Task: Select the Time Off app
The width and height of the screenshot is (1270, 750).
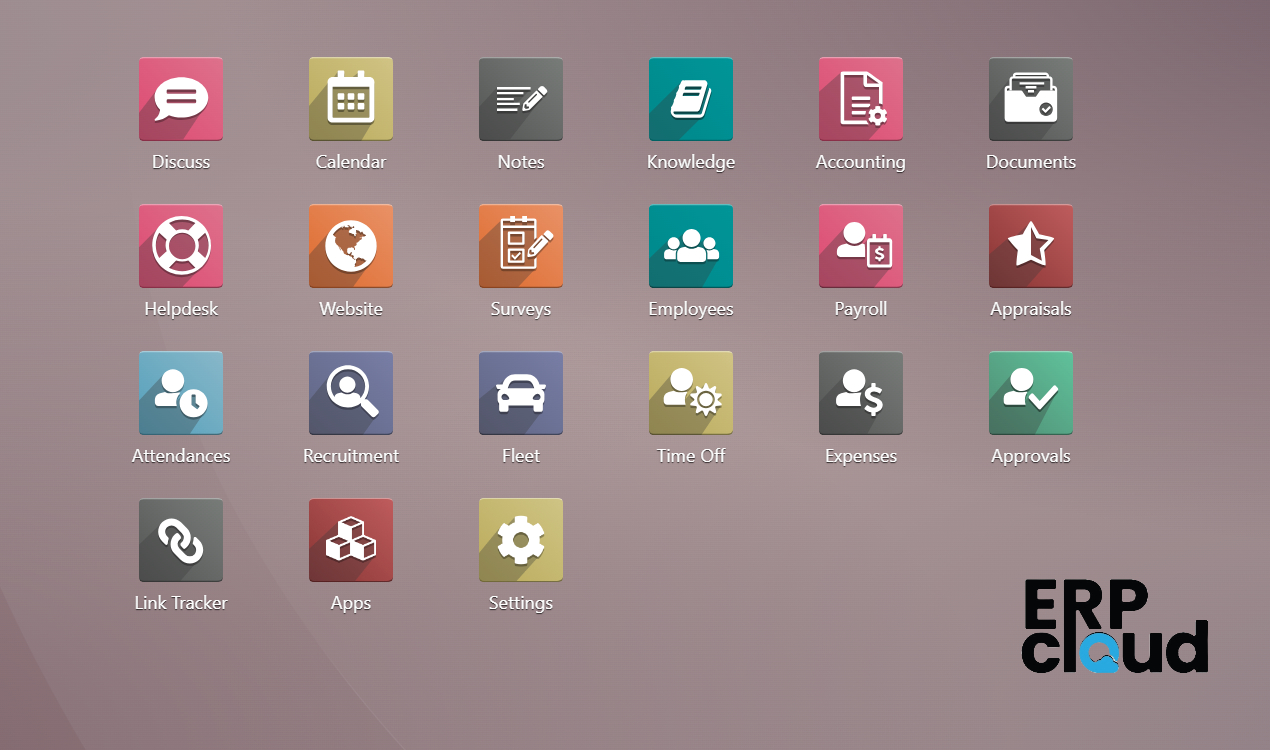Action: coord(691,393)
